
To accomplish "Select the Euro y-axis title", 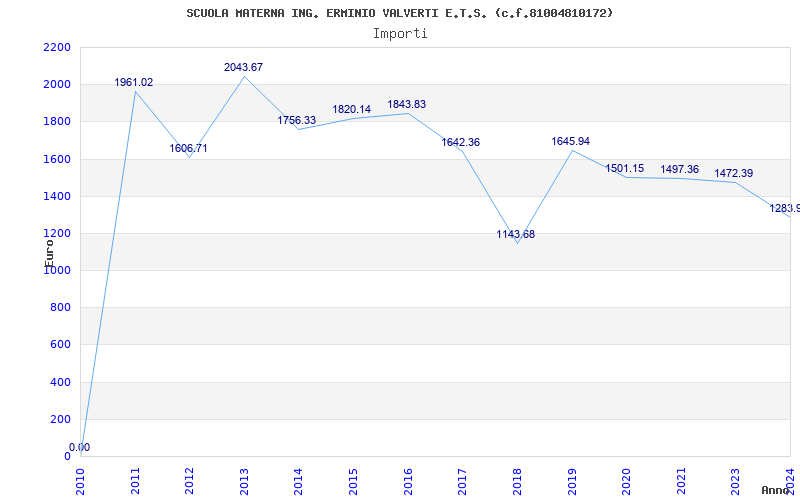I will [49, 253].
